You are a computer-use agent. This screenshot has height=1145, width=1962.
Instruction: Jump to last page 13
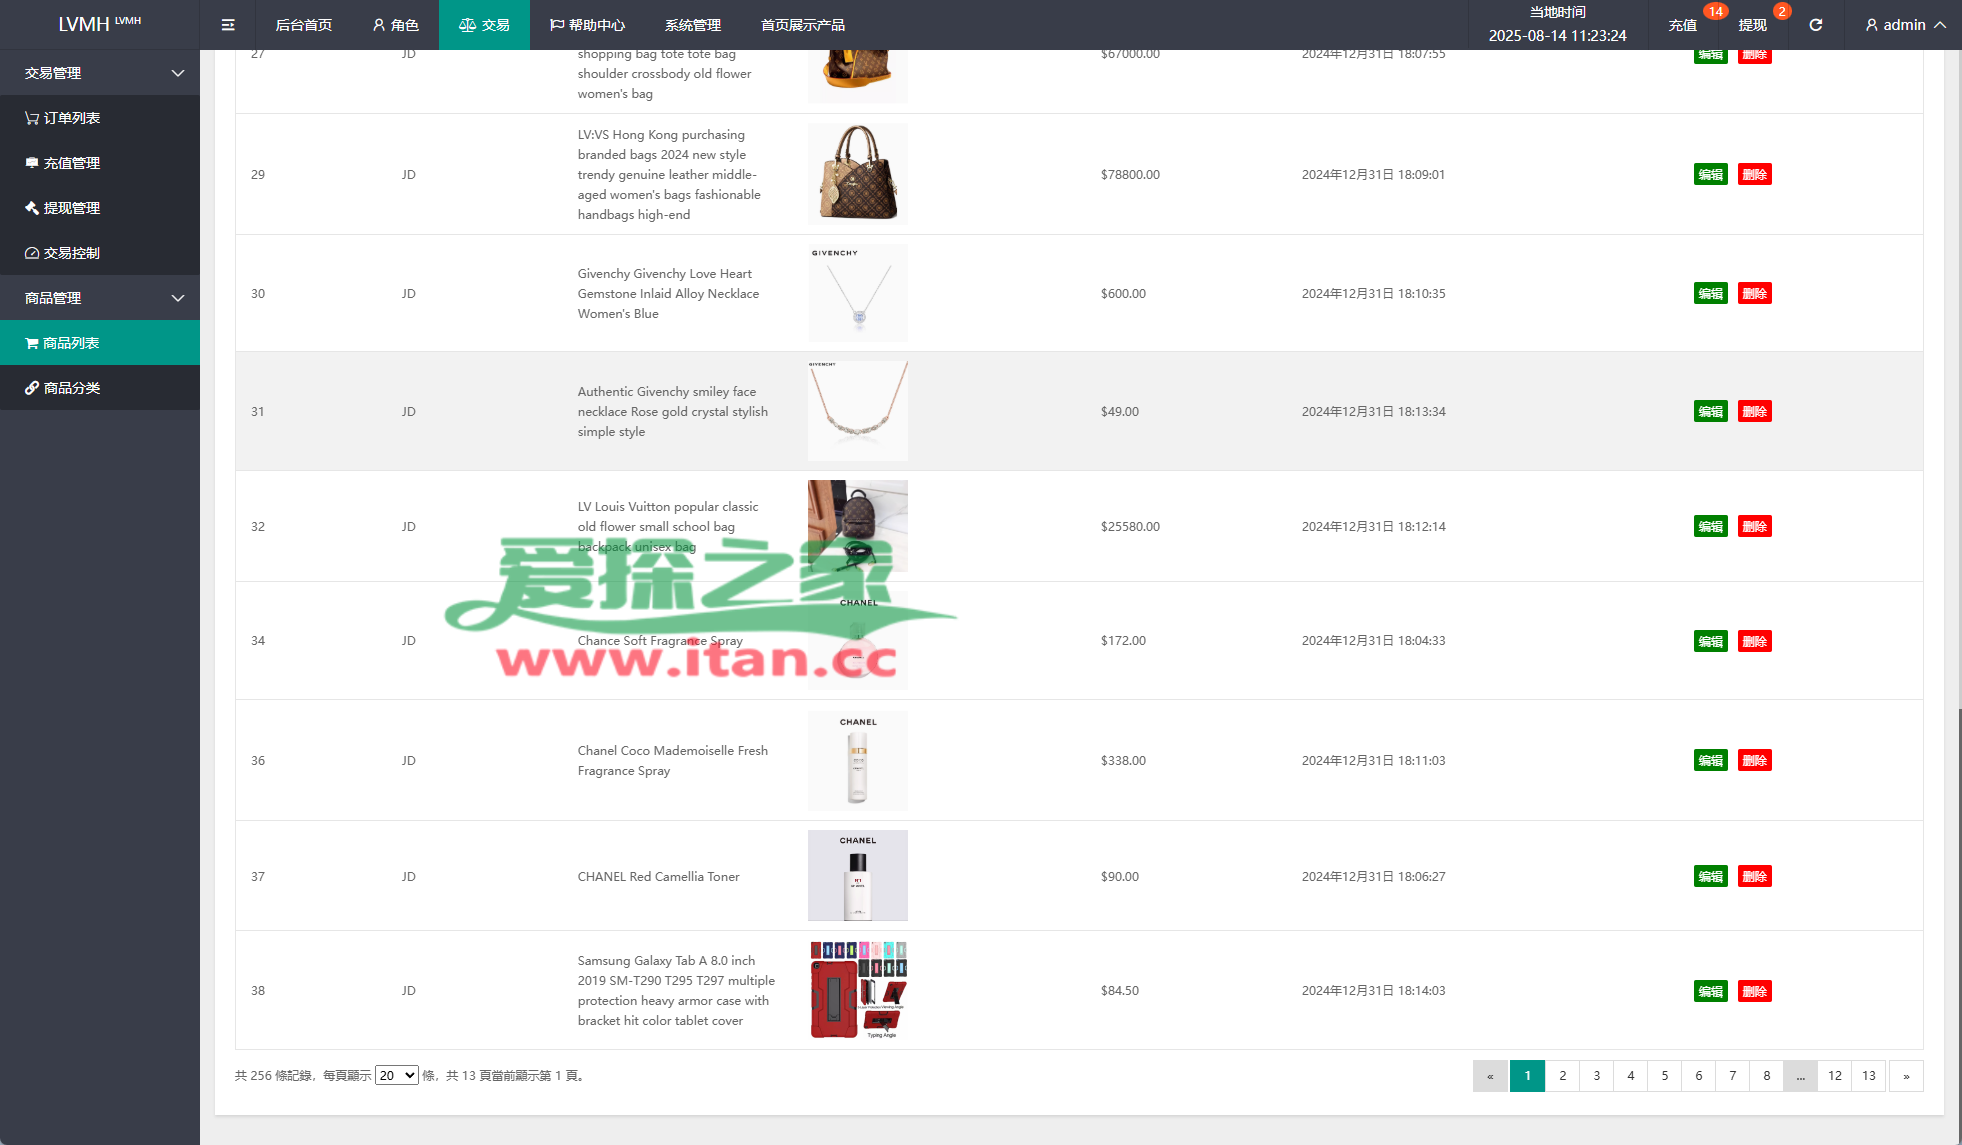coord(1868,1076)
